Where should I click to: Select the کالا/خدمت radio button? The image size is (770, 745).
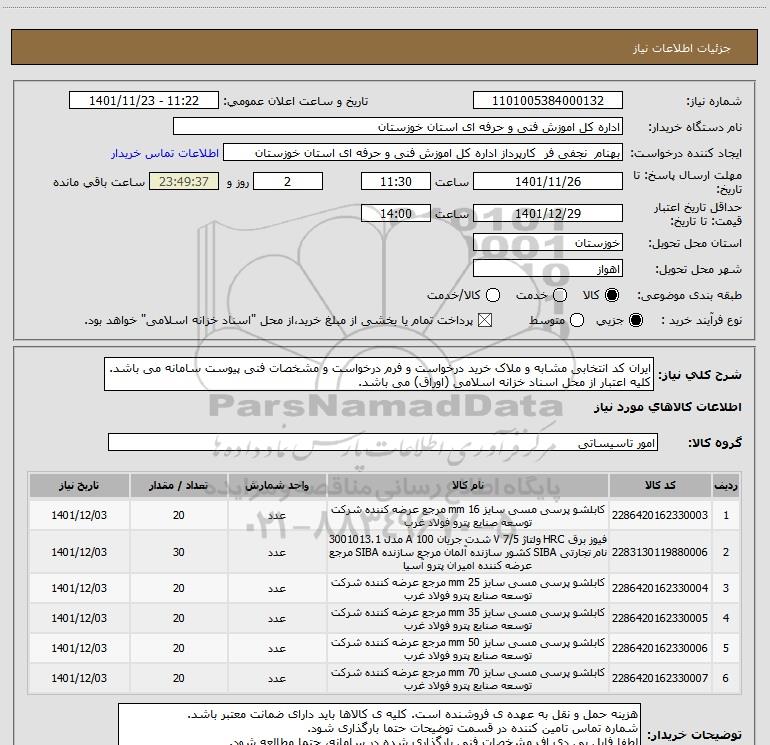(493, 295)
